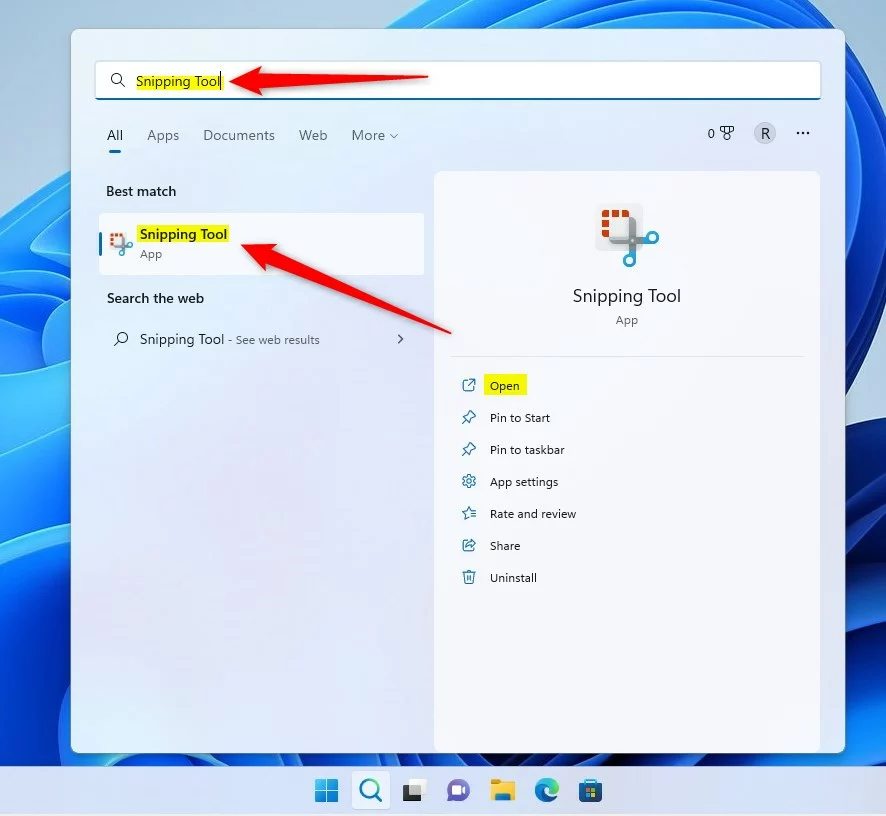Screen dimensions: 886x816
Task: Click the Pin to taskbar pin icon
Action: coord(469,450)
